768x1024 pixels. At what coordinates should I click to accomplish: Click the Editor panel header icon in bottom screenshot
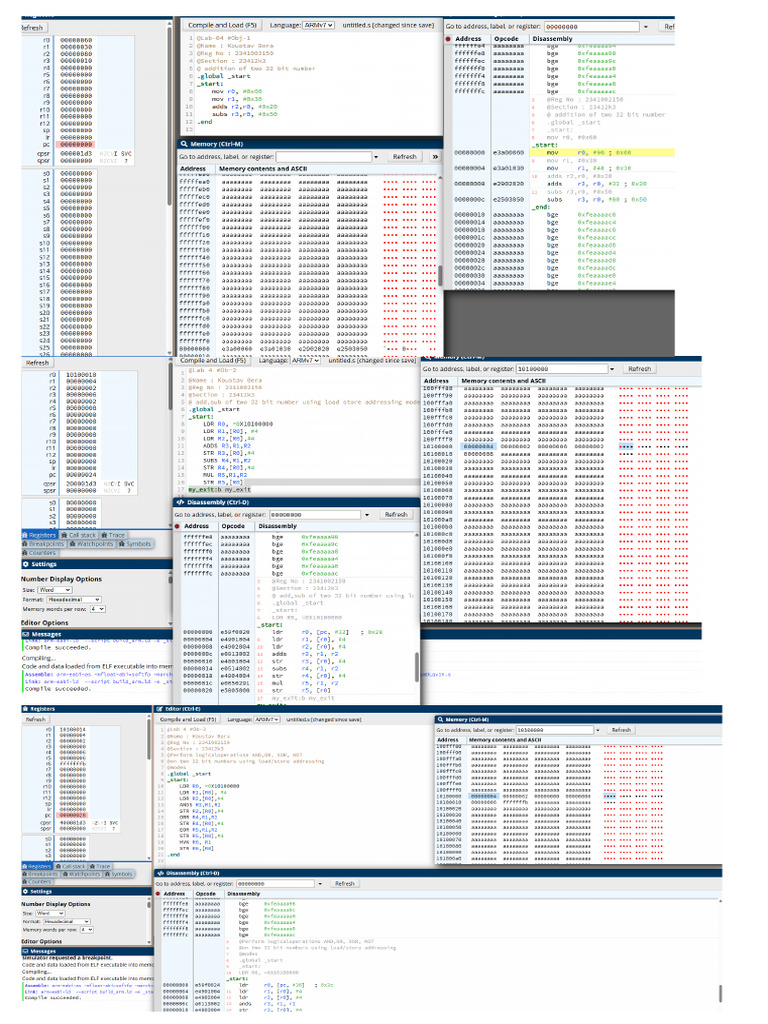coord(159,709)
